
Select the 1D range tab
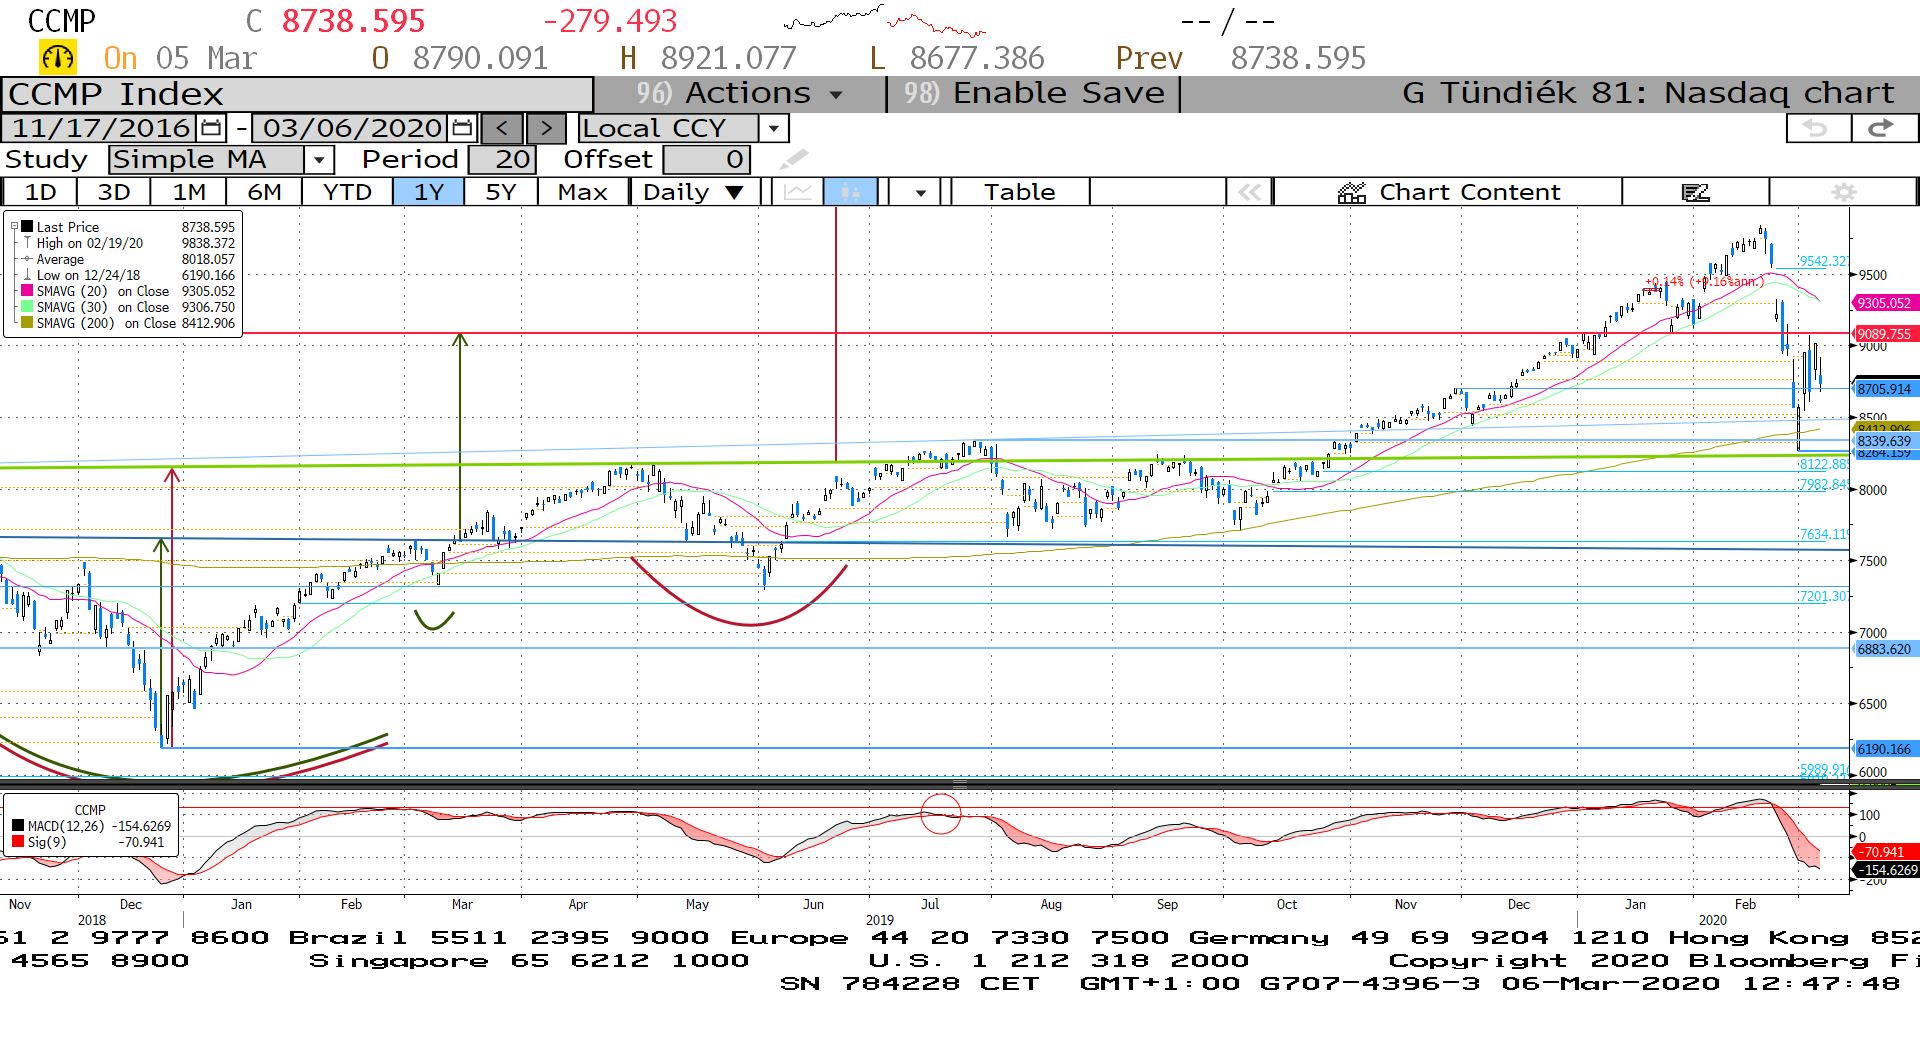[x=40, y=192]
